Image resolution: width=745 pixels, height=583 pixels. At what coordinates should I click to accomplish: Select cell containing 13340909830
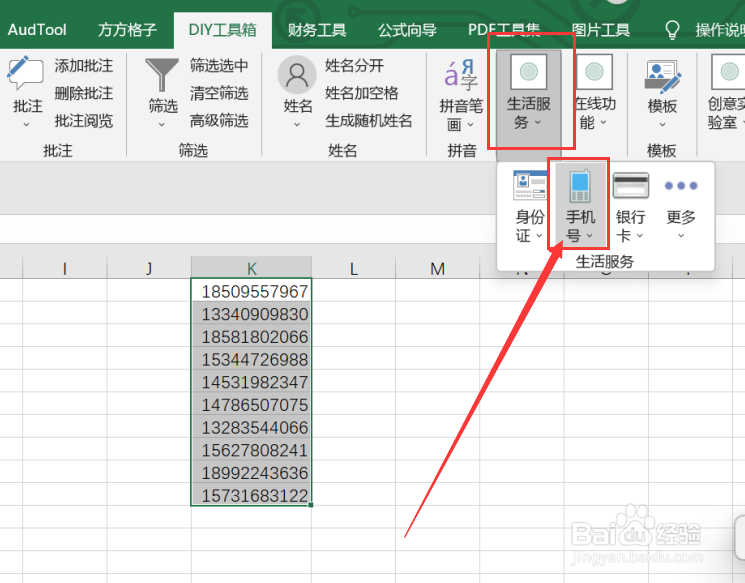[251, 313]
